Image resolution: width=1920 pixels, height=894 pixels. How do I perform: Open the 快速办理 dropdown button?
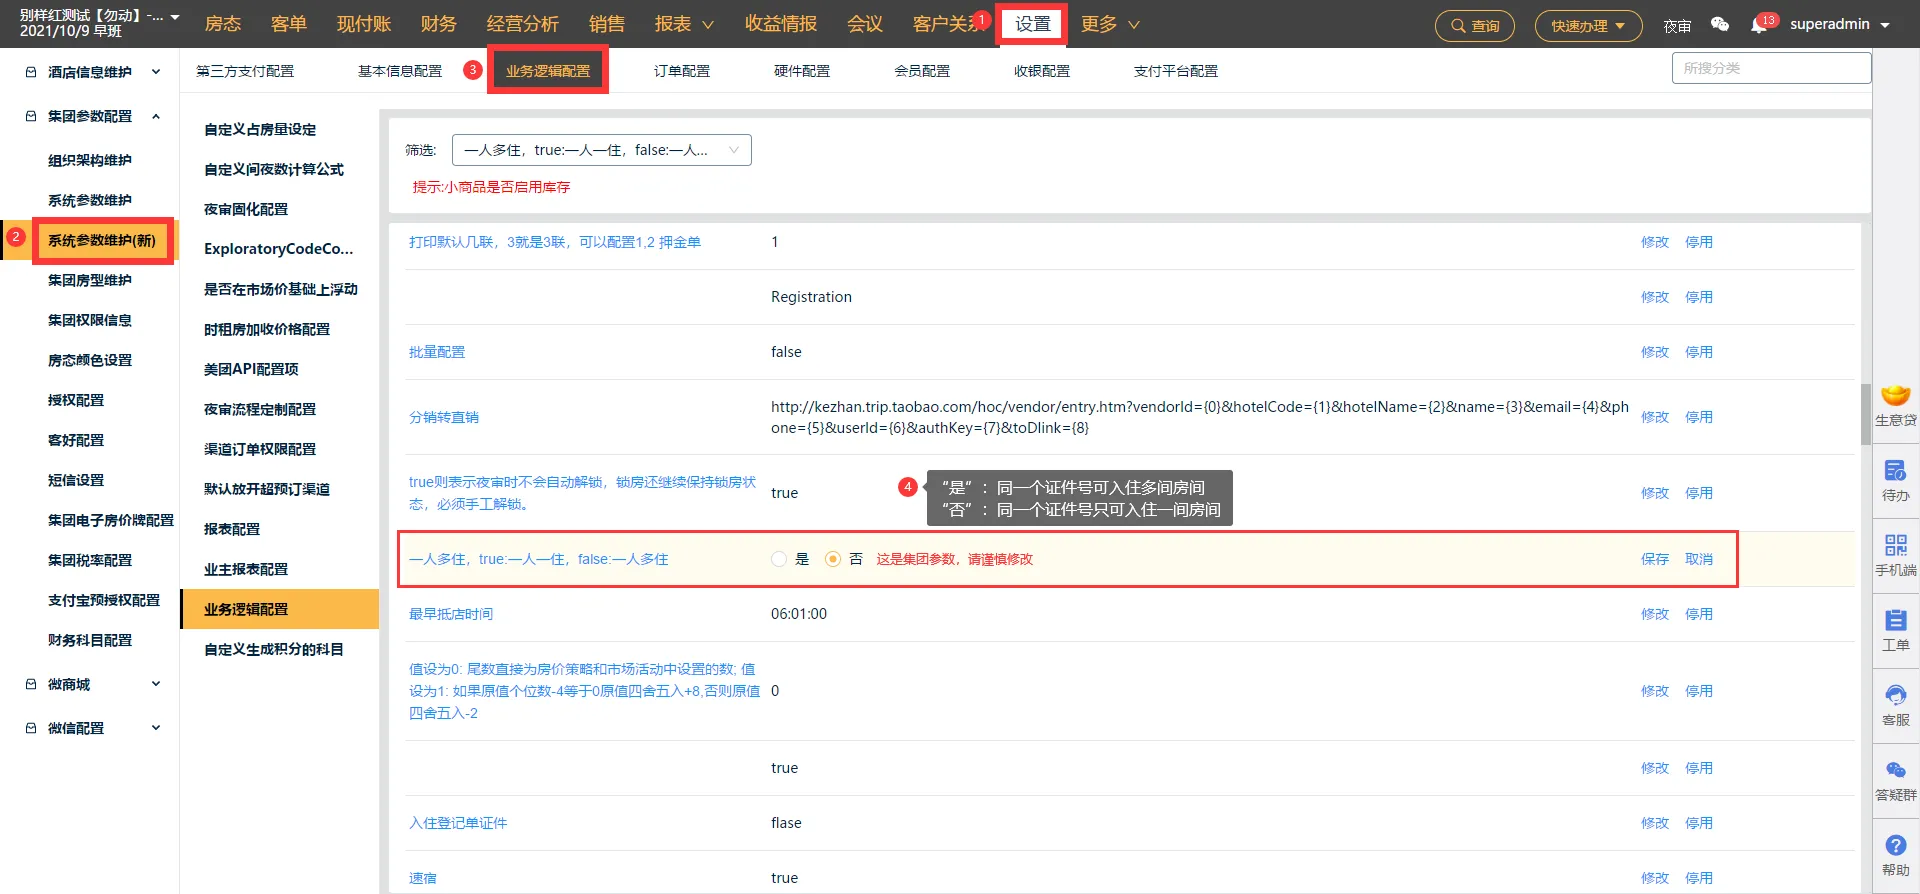tap(1588, 25)
